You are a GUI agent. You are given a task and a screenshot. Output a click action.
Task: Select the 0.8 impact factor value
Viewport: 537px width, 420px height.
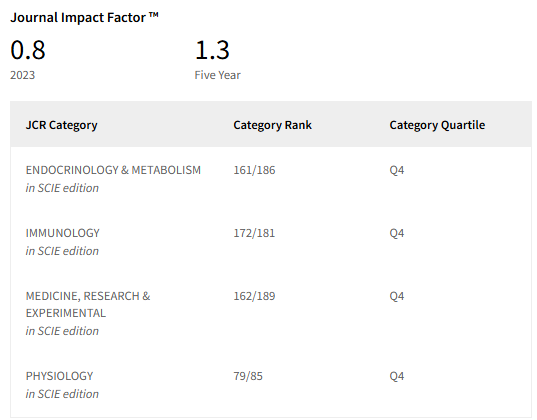[x=28, y=50]
